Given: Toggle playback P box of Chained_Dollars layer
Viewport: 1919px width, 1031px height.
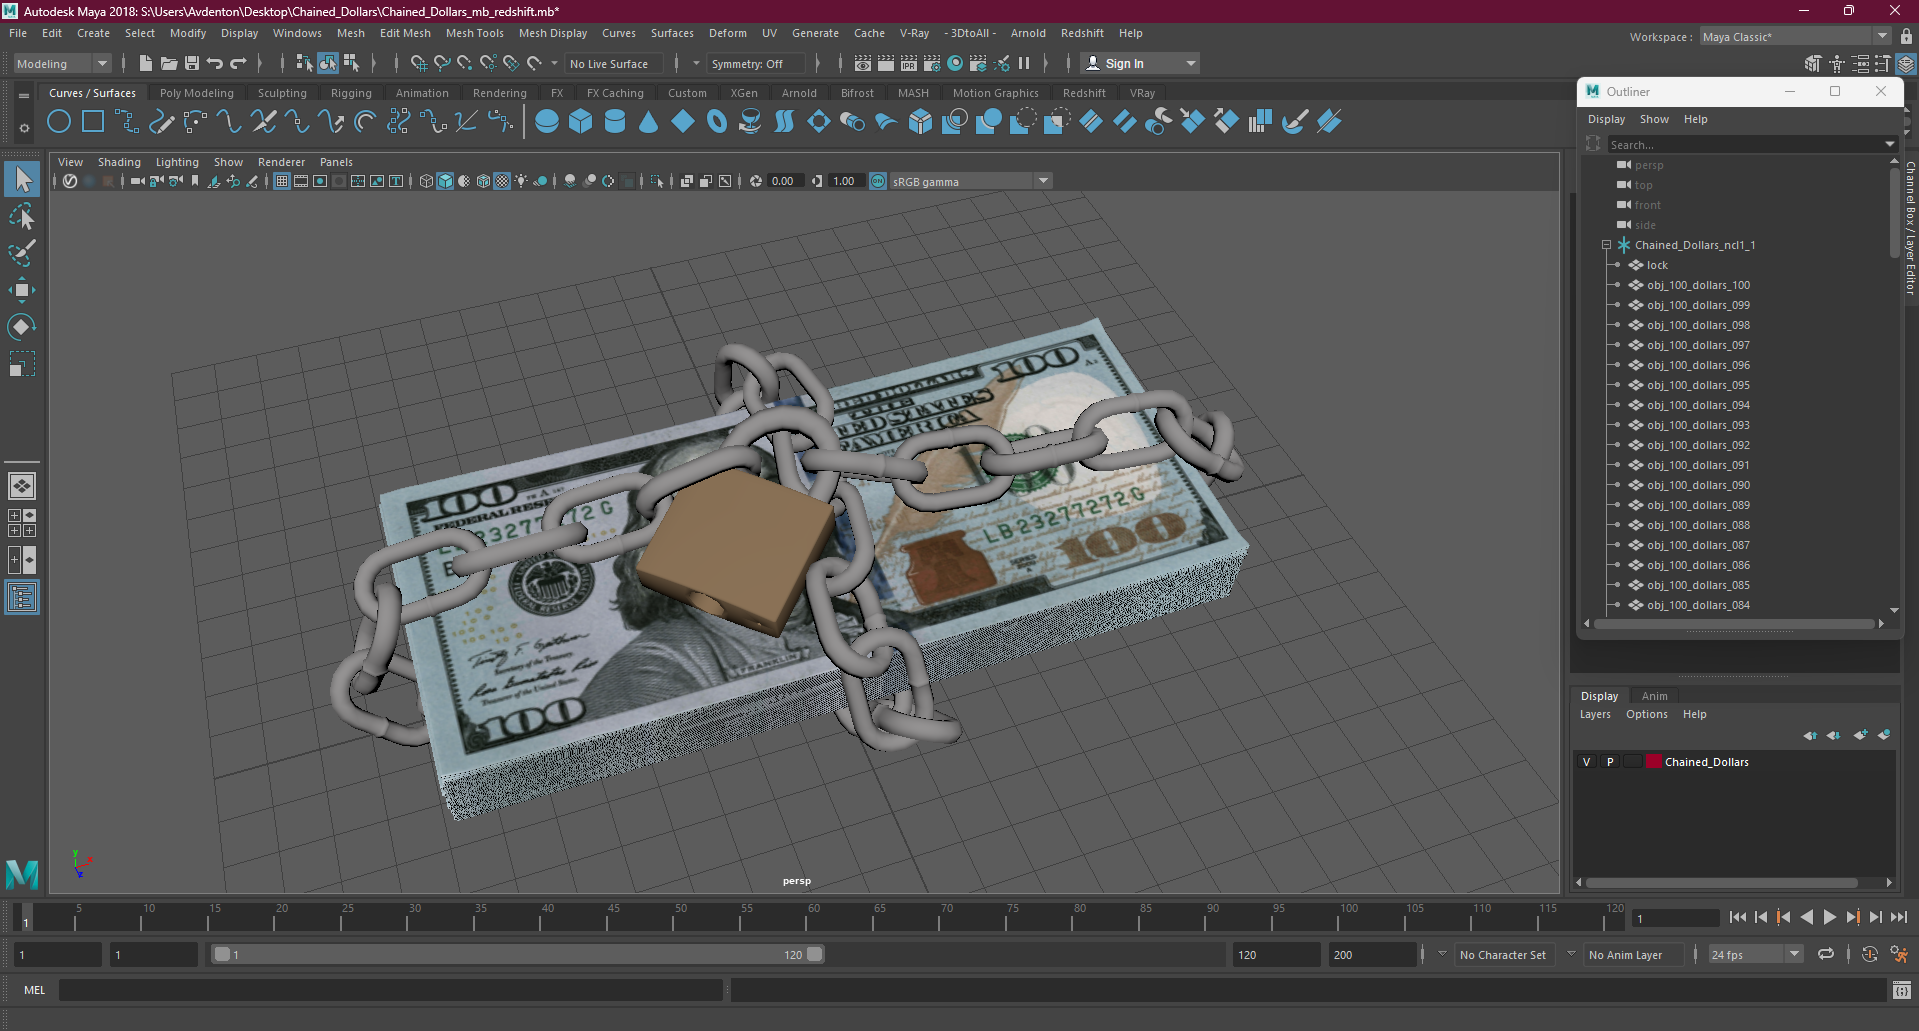Looking at the screenshot, I should 1610,762.
